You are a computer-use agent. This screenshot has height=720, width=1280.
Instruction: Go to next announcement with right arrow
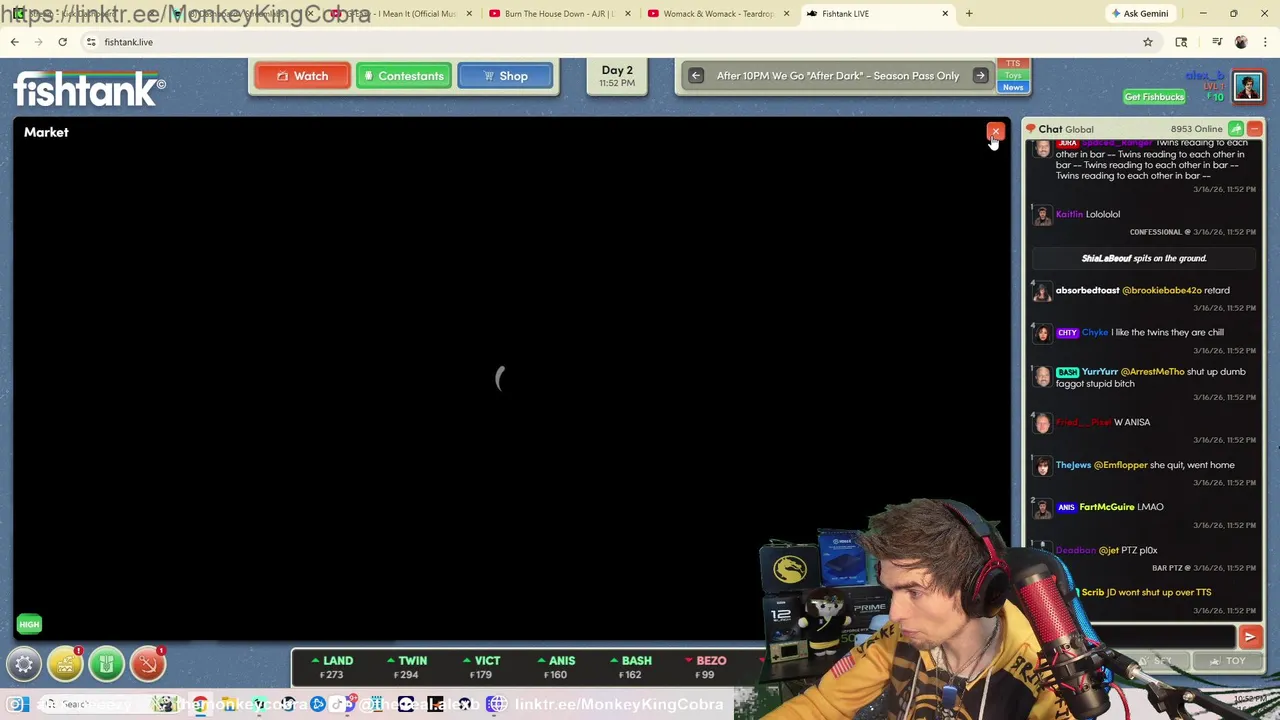tap(980, 76)
